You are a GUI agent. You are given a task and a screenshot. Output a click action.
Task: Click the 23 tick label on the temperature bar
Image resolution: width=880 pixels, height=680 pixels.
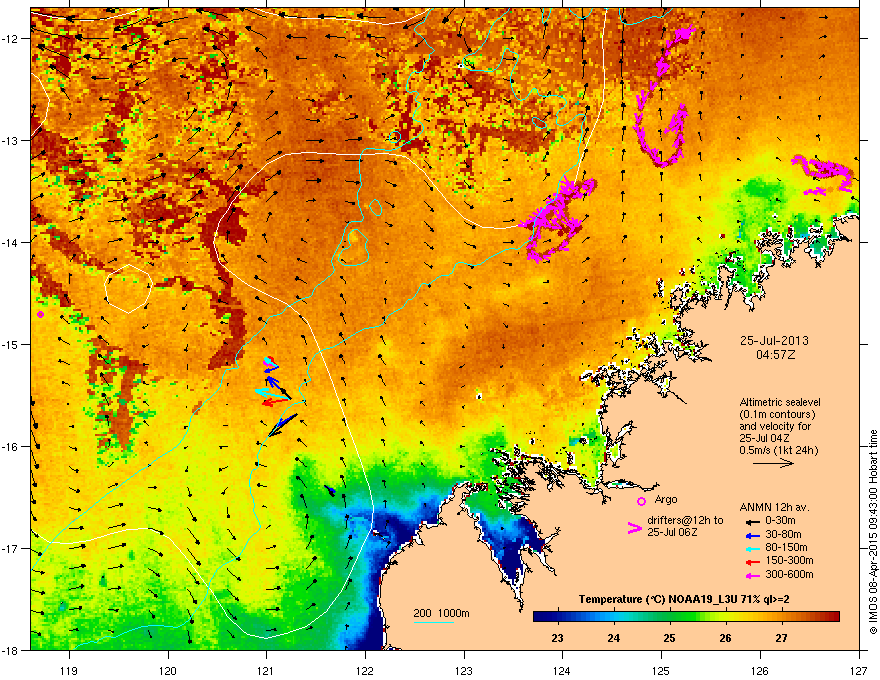click(557, 638)
